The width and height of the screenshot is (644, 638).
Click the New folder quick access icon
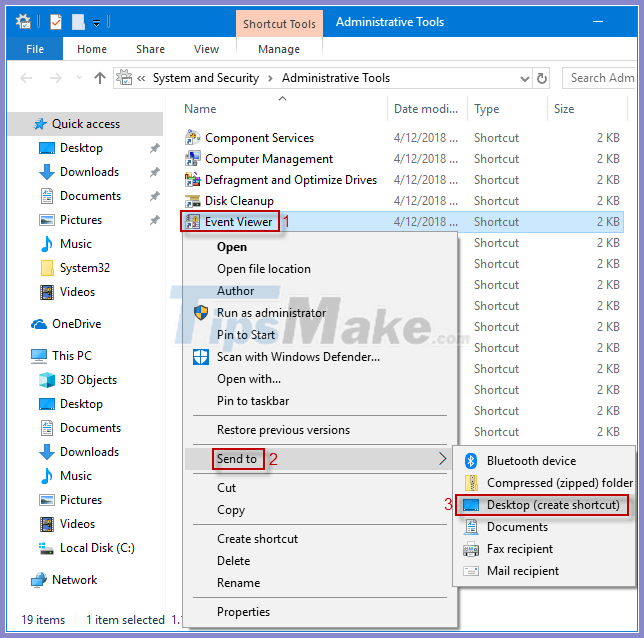pyautogui.click(x=78, y=22)
